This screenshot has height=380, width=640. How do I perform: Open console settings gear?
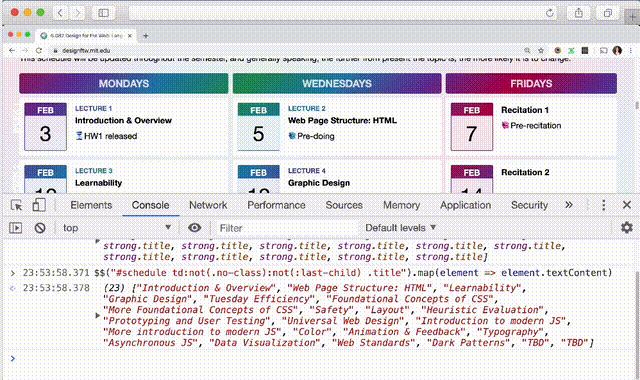(627, 227)
